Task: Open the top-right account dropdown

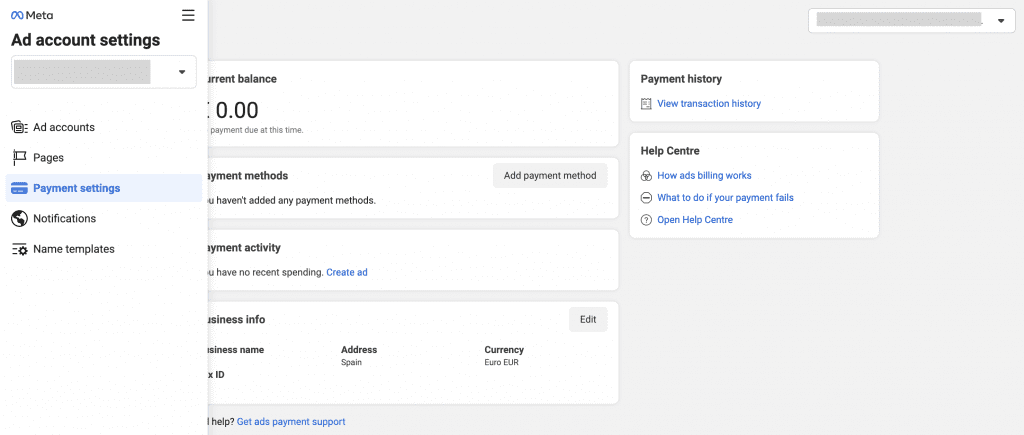Action: (911, 21)
